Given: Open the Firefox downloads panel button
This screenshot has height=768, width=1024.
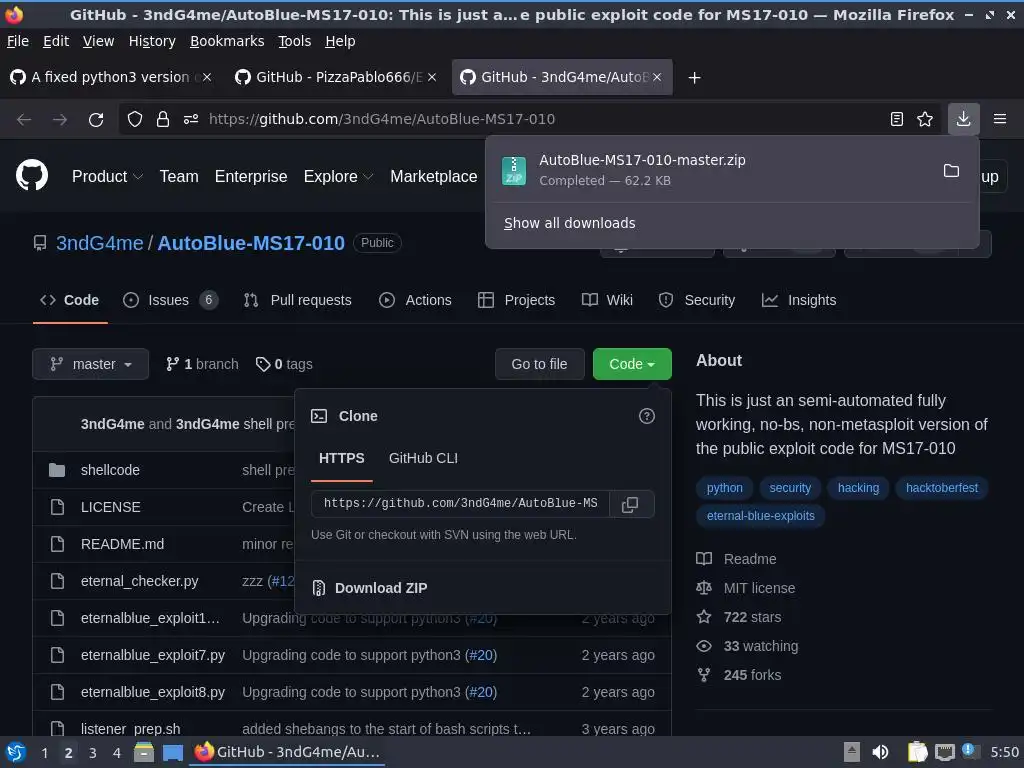Looking at the screenshot, I should [963, 119].
